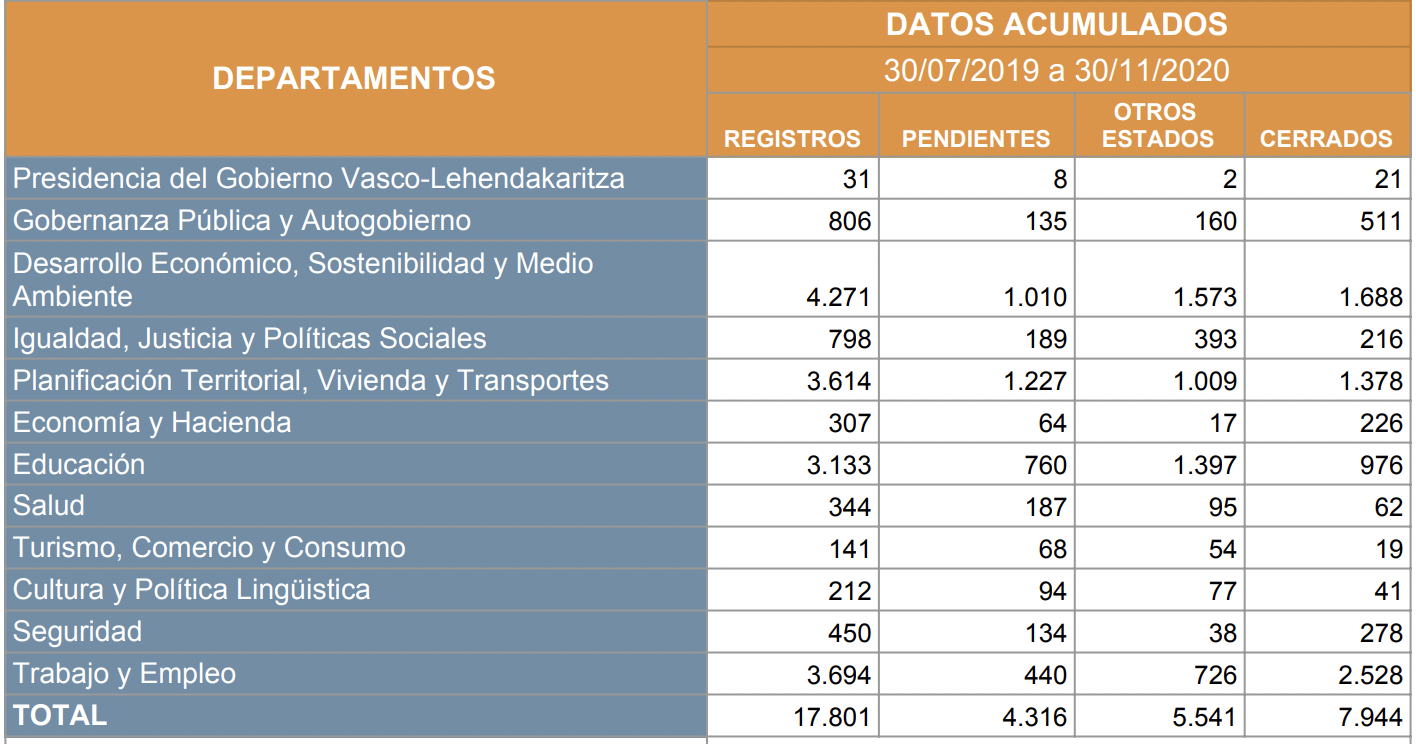Select the DATOS ACUMULADOS header cell
The height and width of the screenshot is (744, 1416).
pos(1057,24)
